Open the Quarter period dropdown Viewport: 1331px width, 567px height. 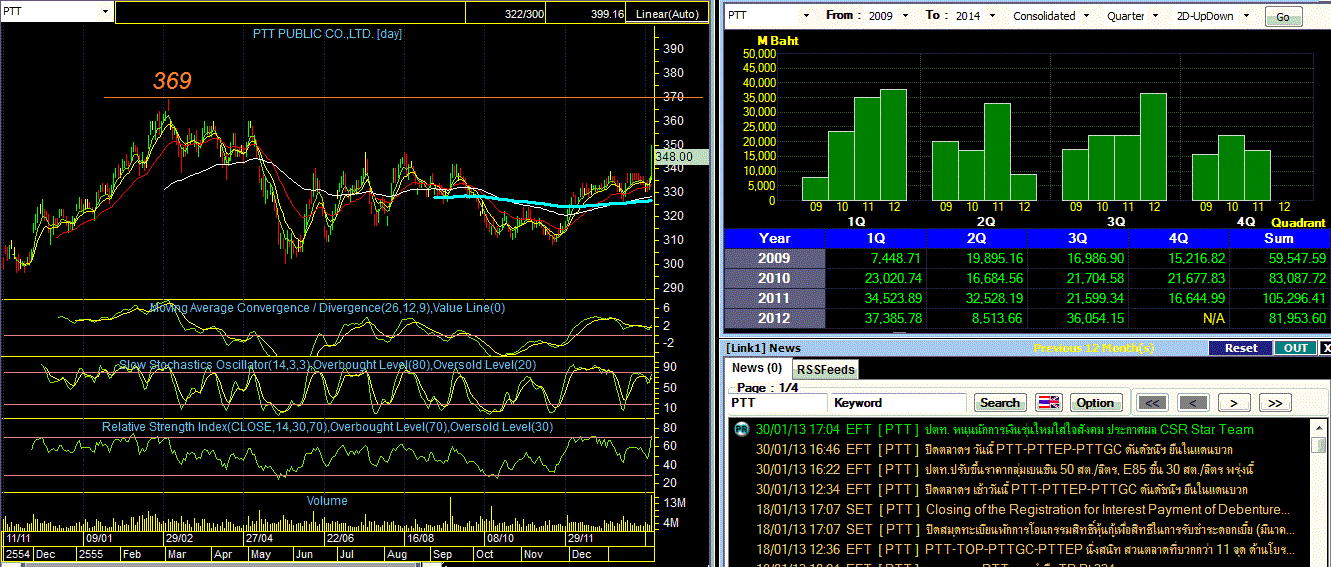pos(1156,16)
